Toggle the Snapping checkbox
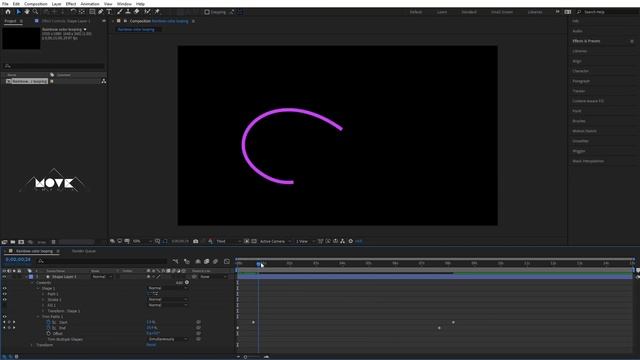640x360 pixels. [207, 12]
